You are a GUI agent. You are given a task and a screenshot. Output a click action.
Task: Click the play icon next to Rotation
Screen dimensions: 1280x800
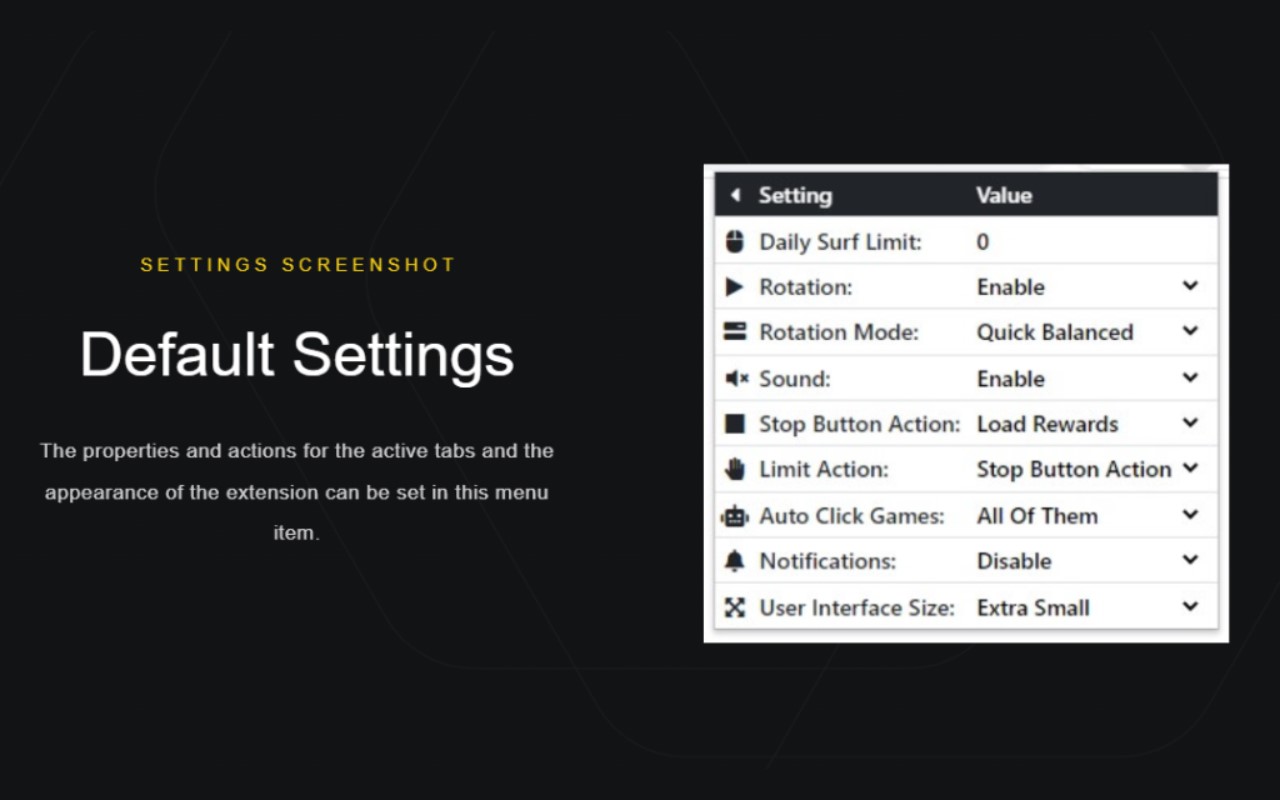tap(735, 287)
